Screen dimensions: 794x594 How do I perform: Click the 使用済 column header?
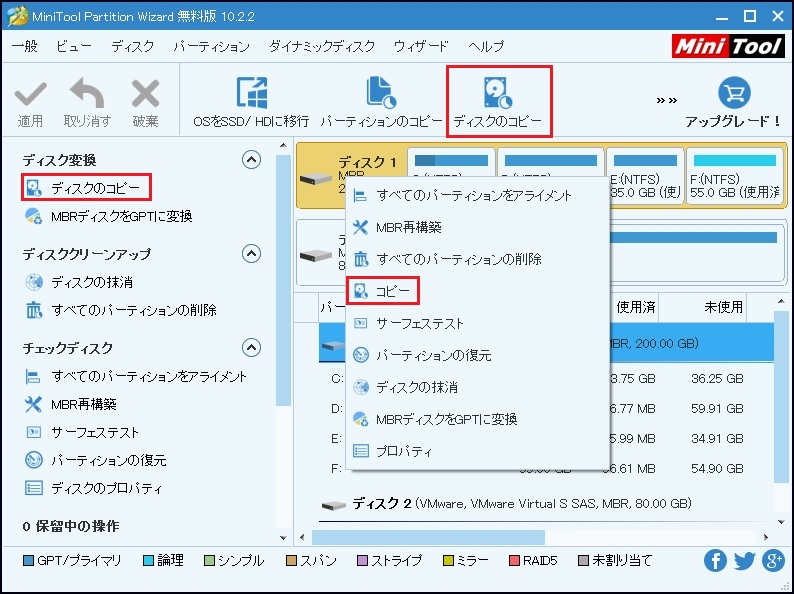coord(635,306)
